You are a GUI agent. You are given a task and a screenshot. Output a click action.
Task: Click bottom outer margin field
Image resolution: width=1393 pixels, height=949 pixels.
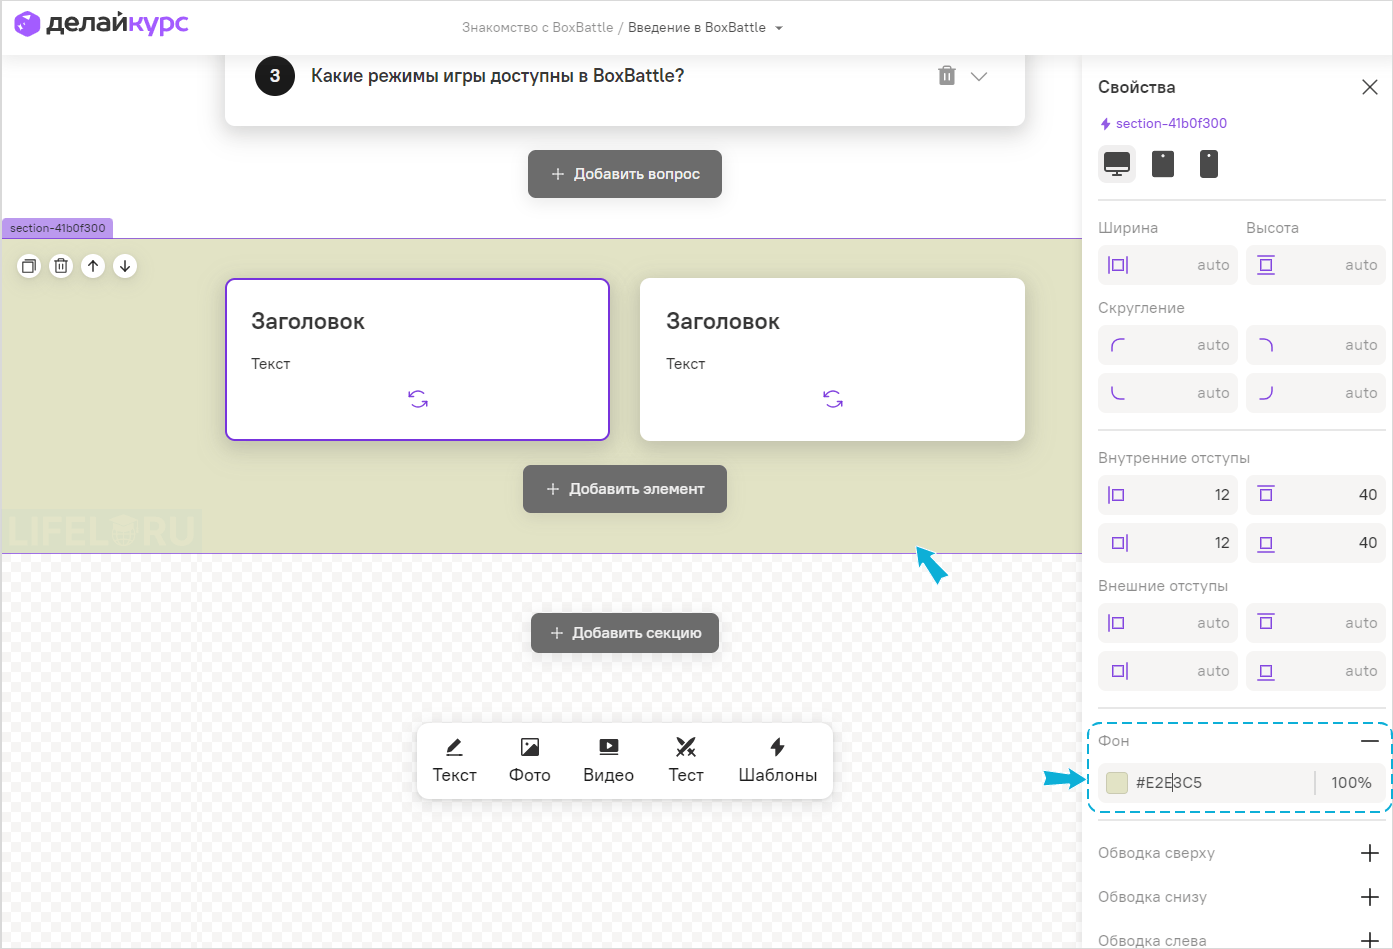[x=1316, y=671]
